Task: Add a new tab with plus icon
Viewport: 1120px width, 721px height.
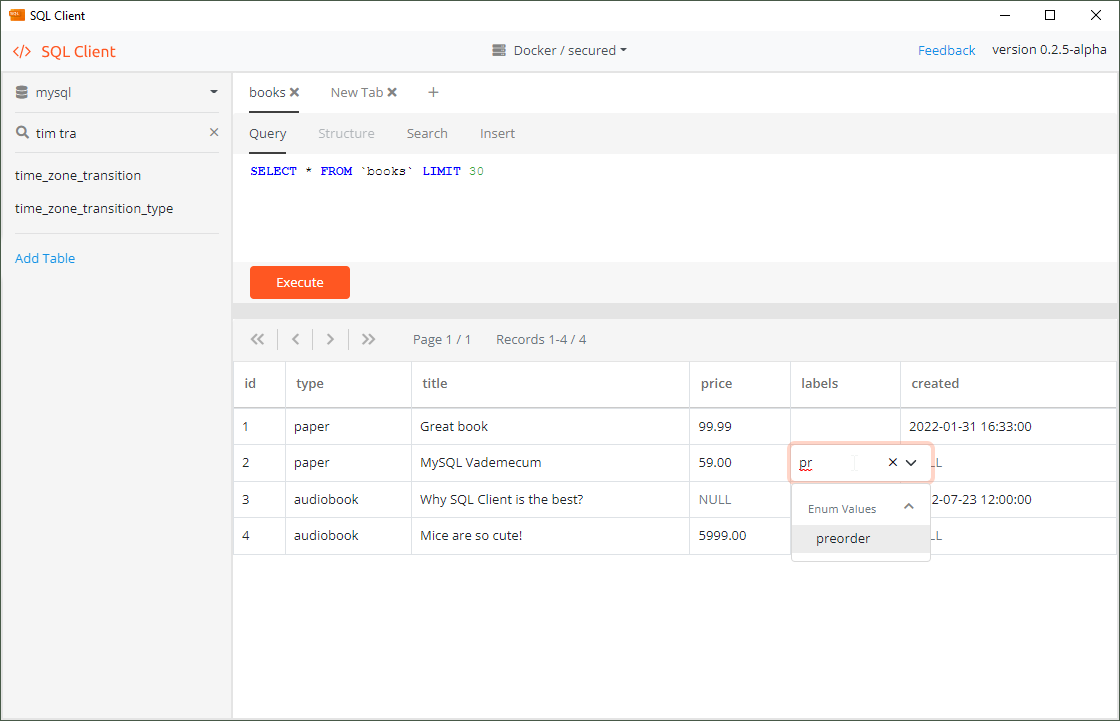Action: click(433, 92)
